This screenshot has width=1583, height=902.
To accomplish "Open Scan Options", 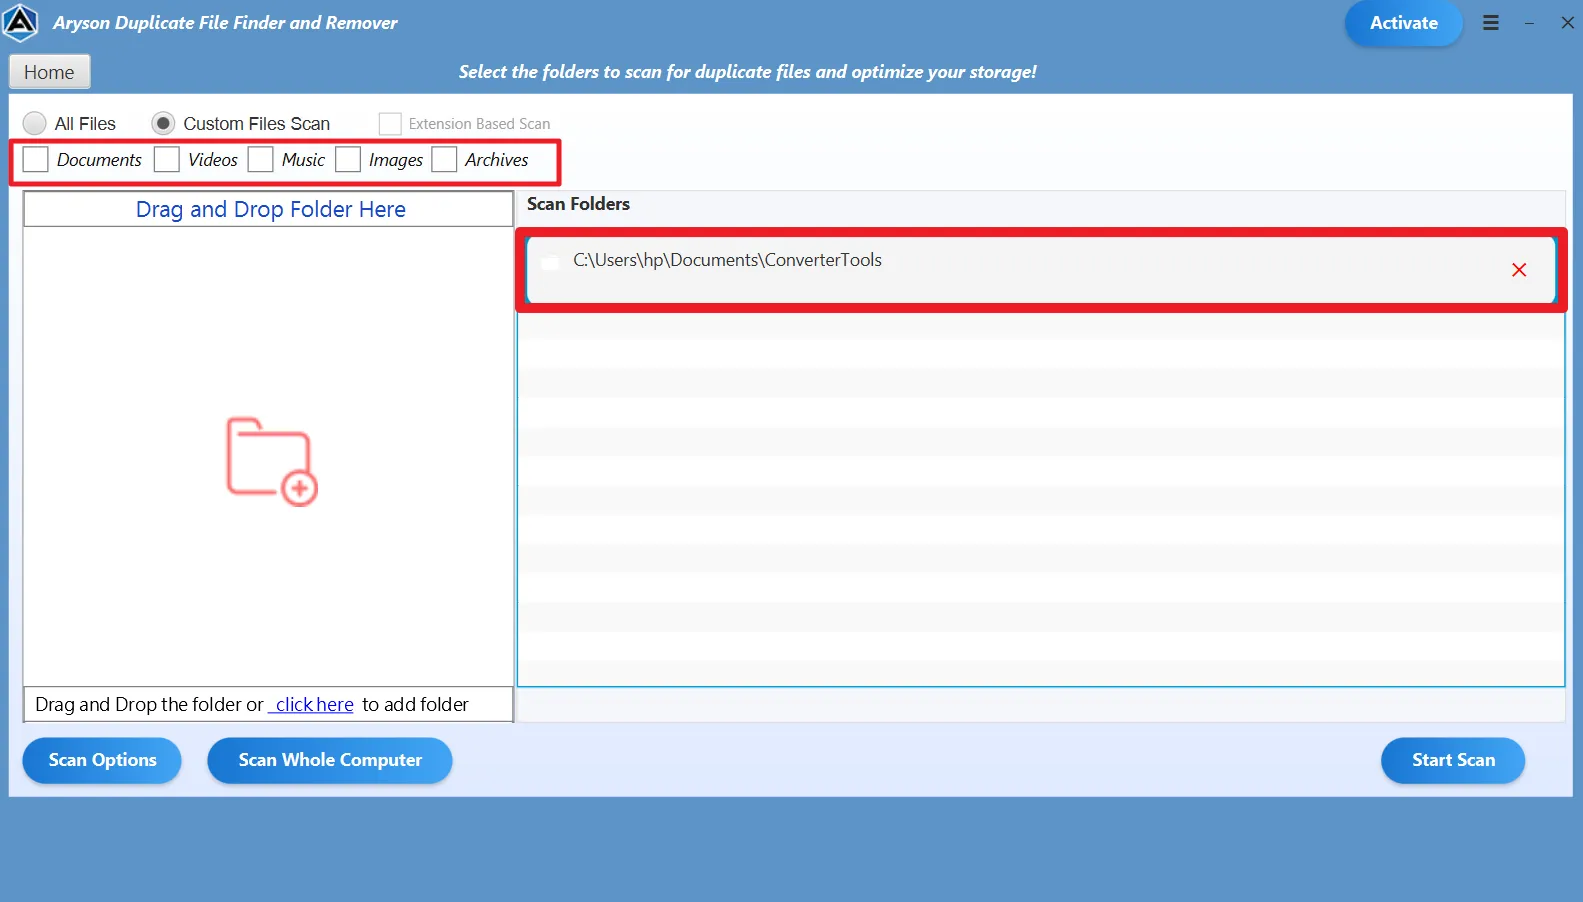I will [102, 760].
